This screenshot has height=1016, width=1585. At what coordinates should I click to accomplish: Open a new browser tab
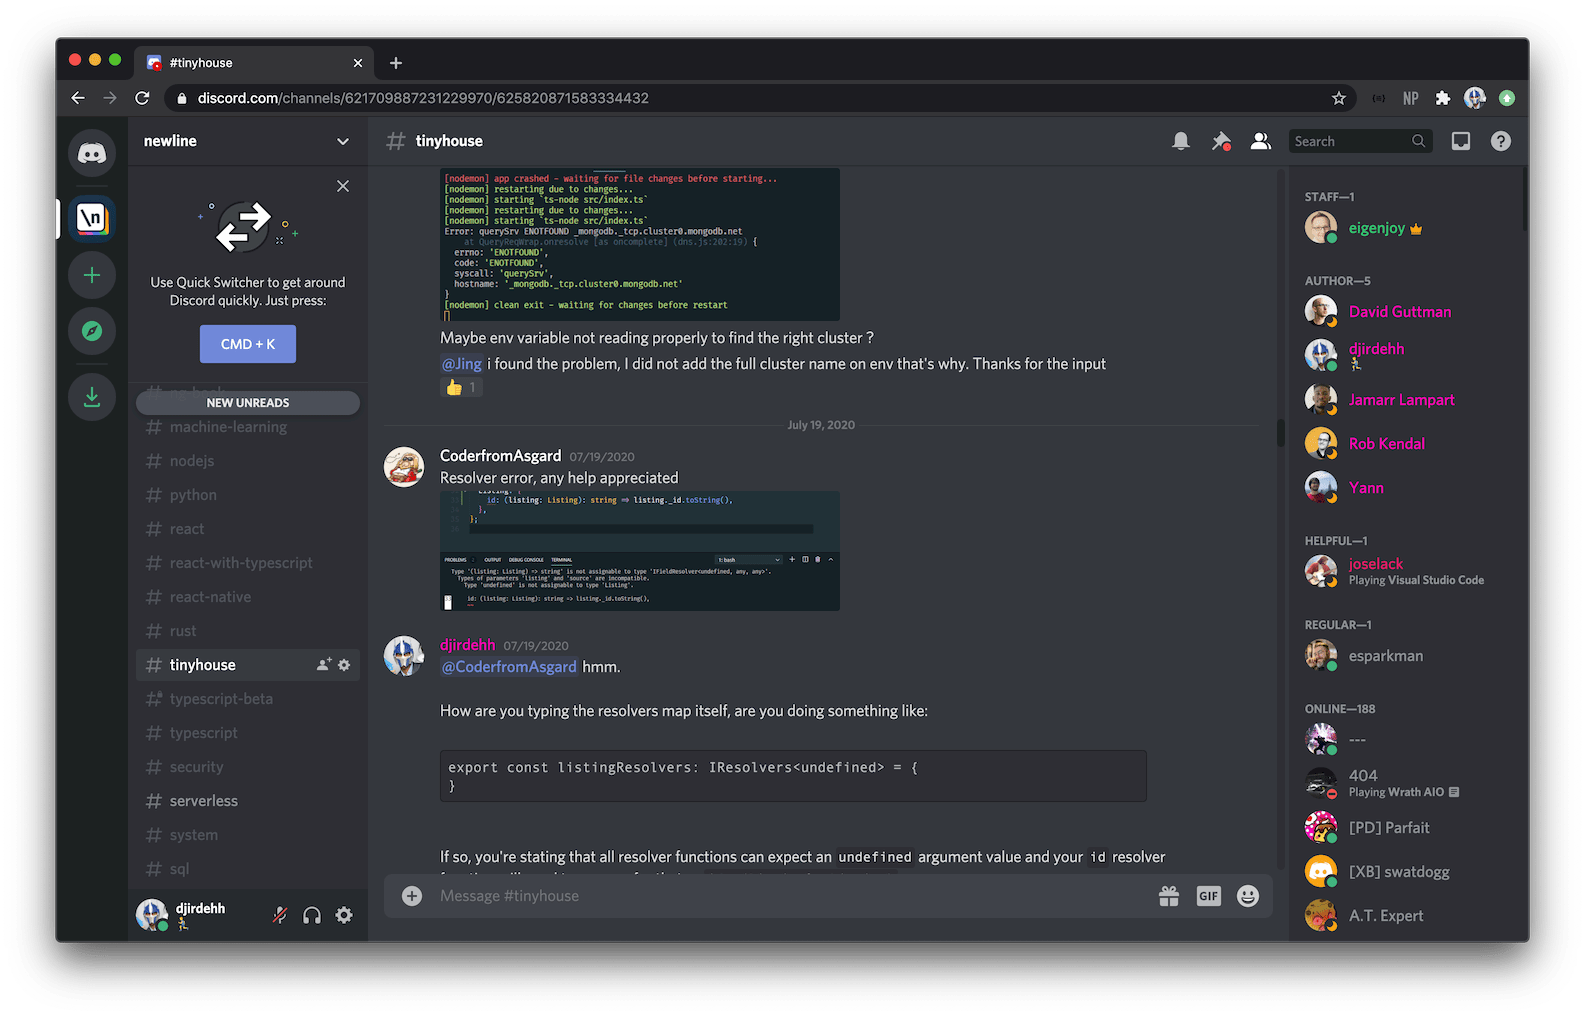point(396,63)
